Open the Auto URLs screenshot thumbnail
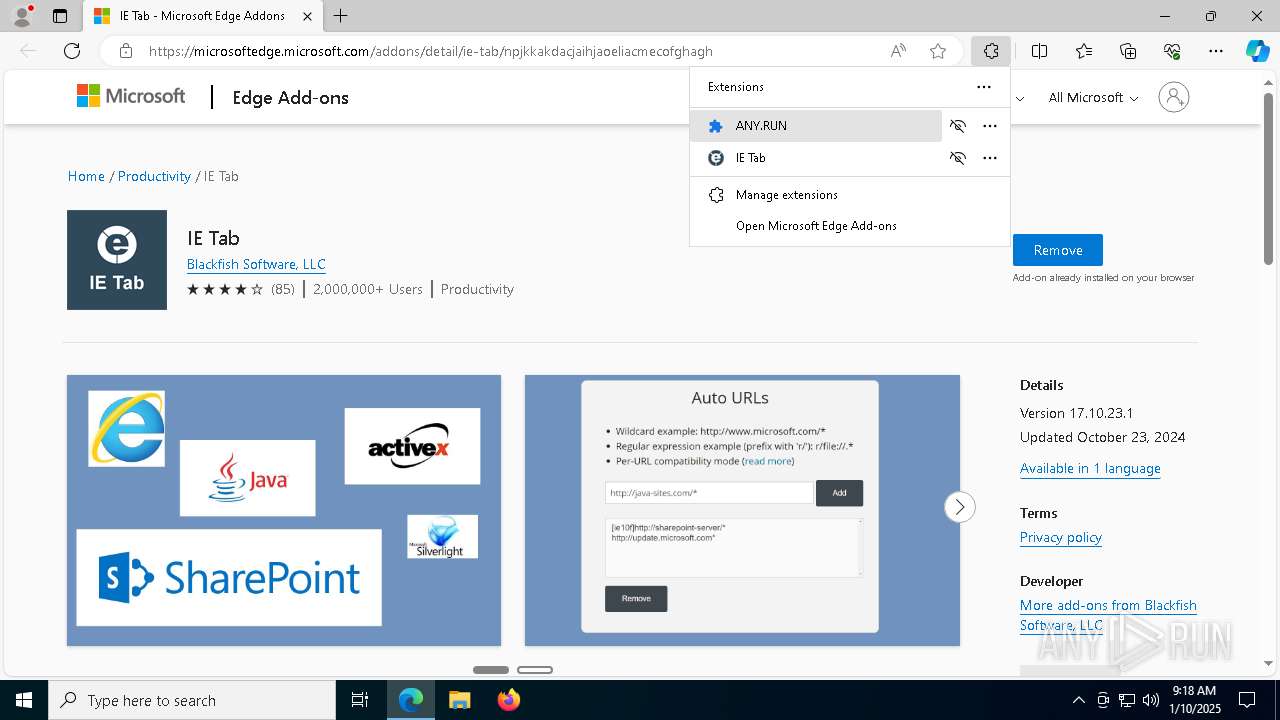Screen dimensions: 1280x720 pos(742,510)
